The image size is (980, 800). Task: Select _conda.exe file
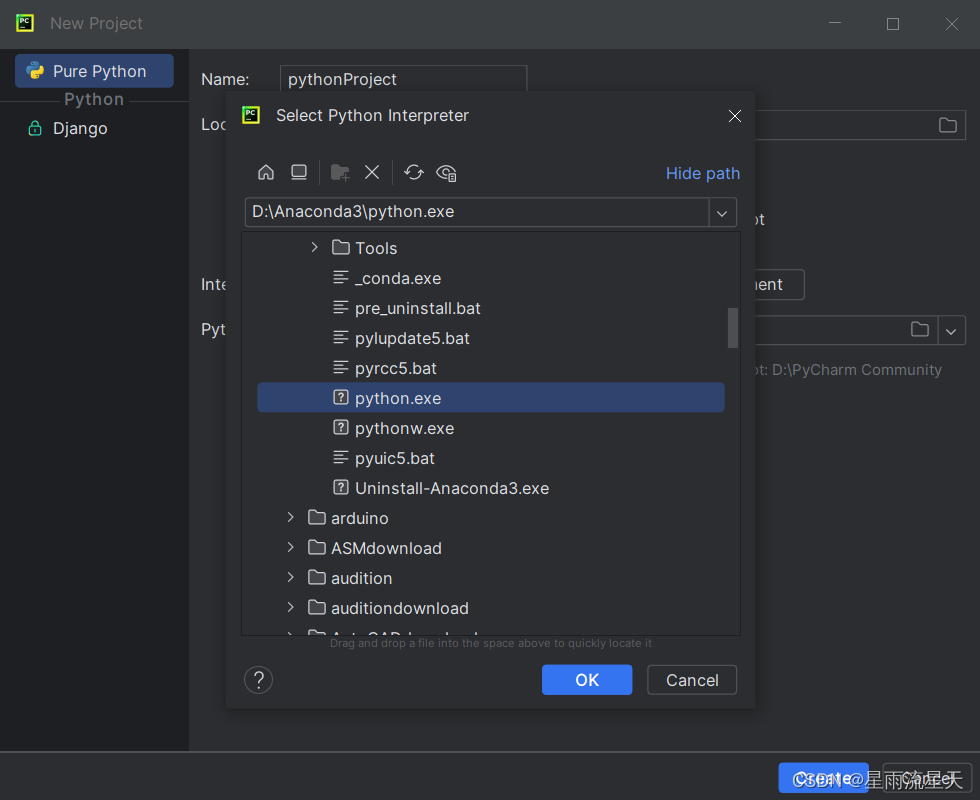click(491, 278)
